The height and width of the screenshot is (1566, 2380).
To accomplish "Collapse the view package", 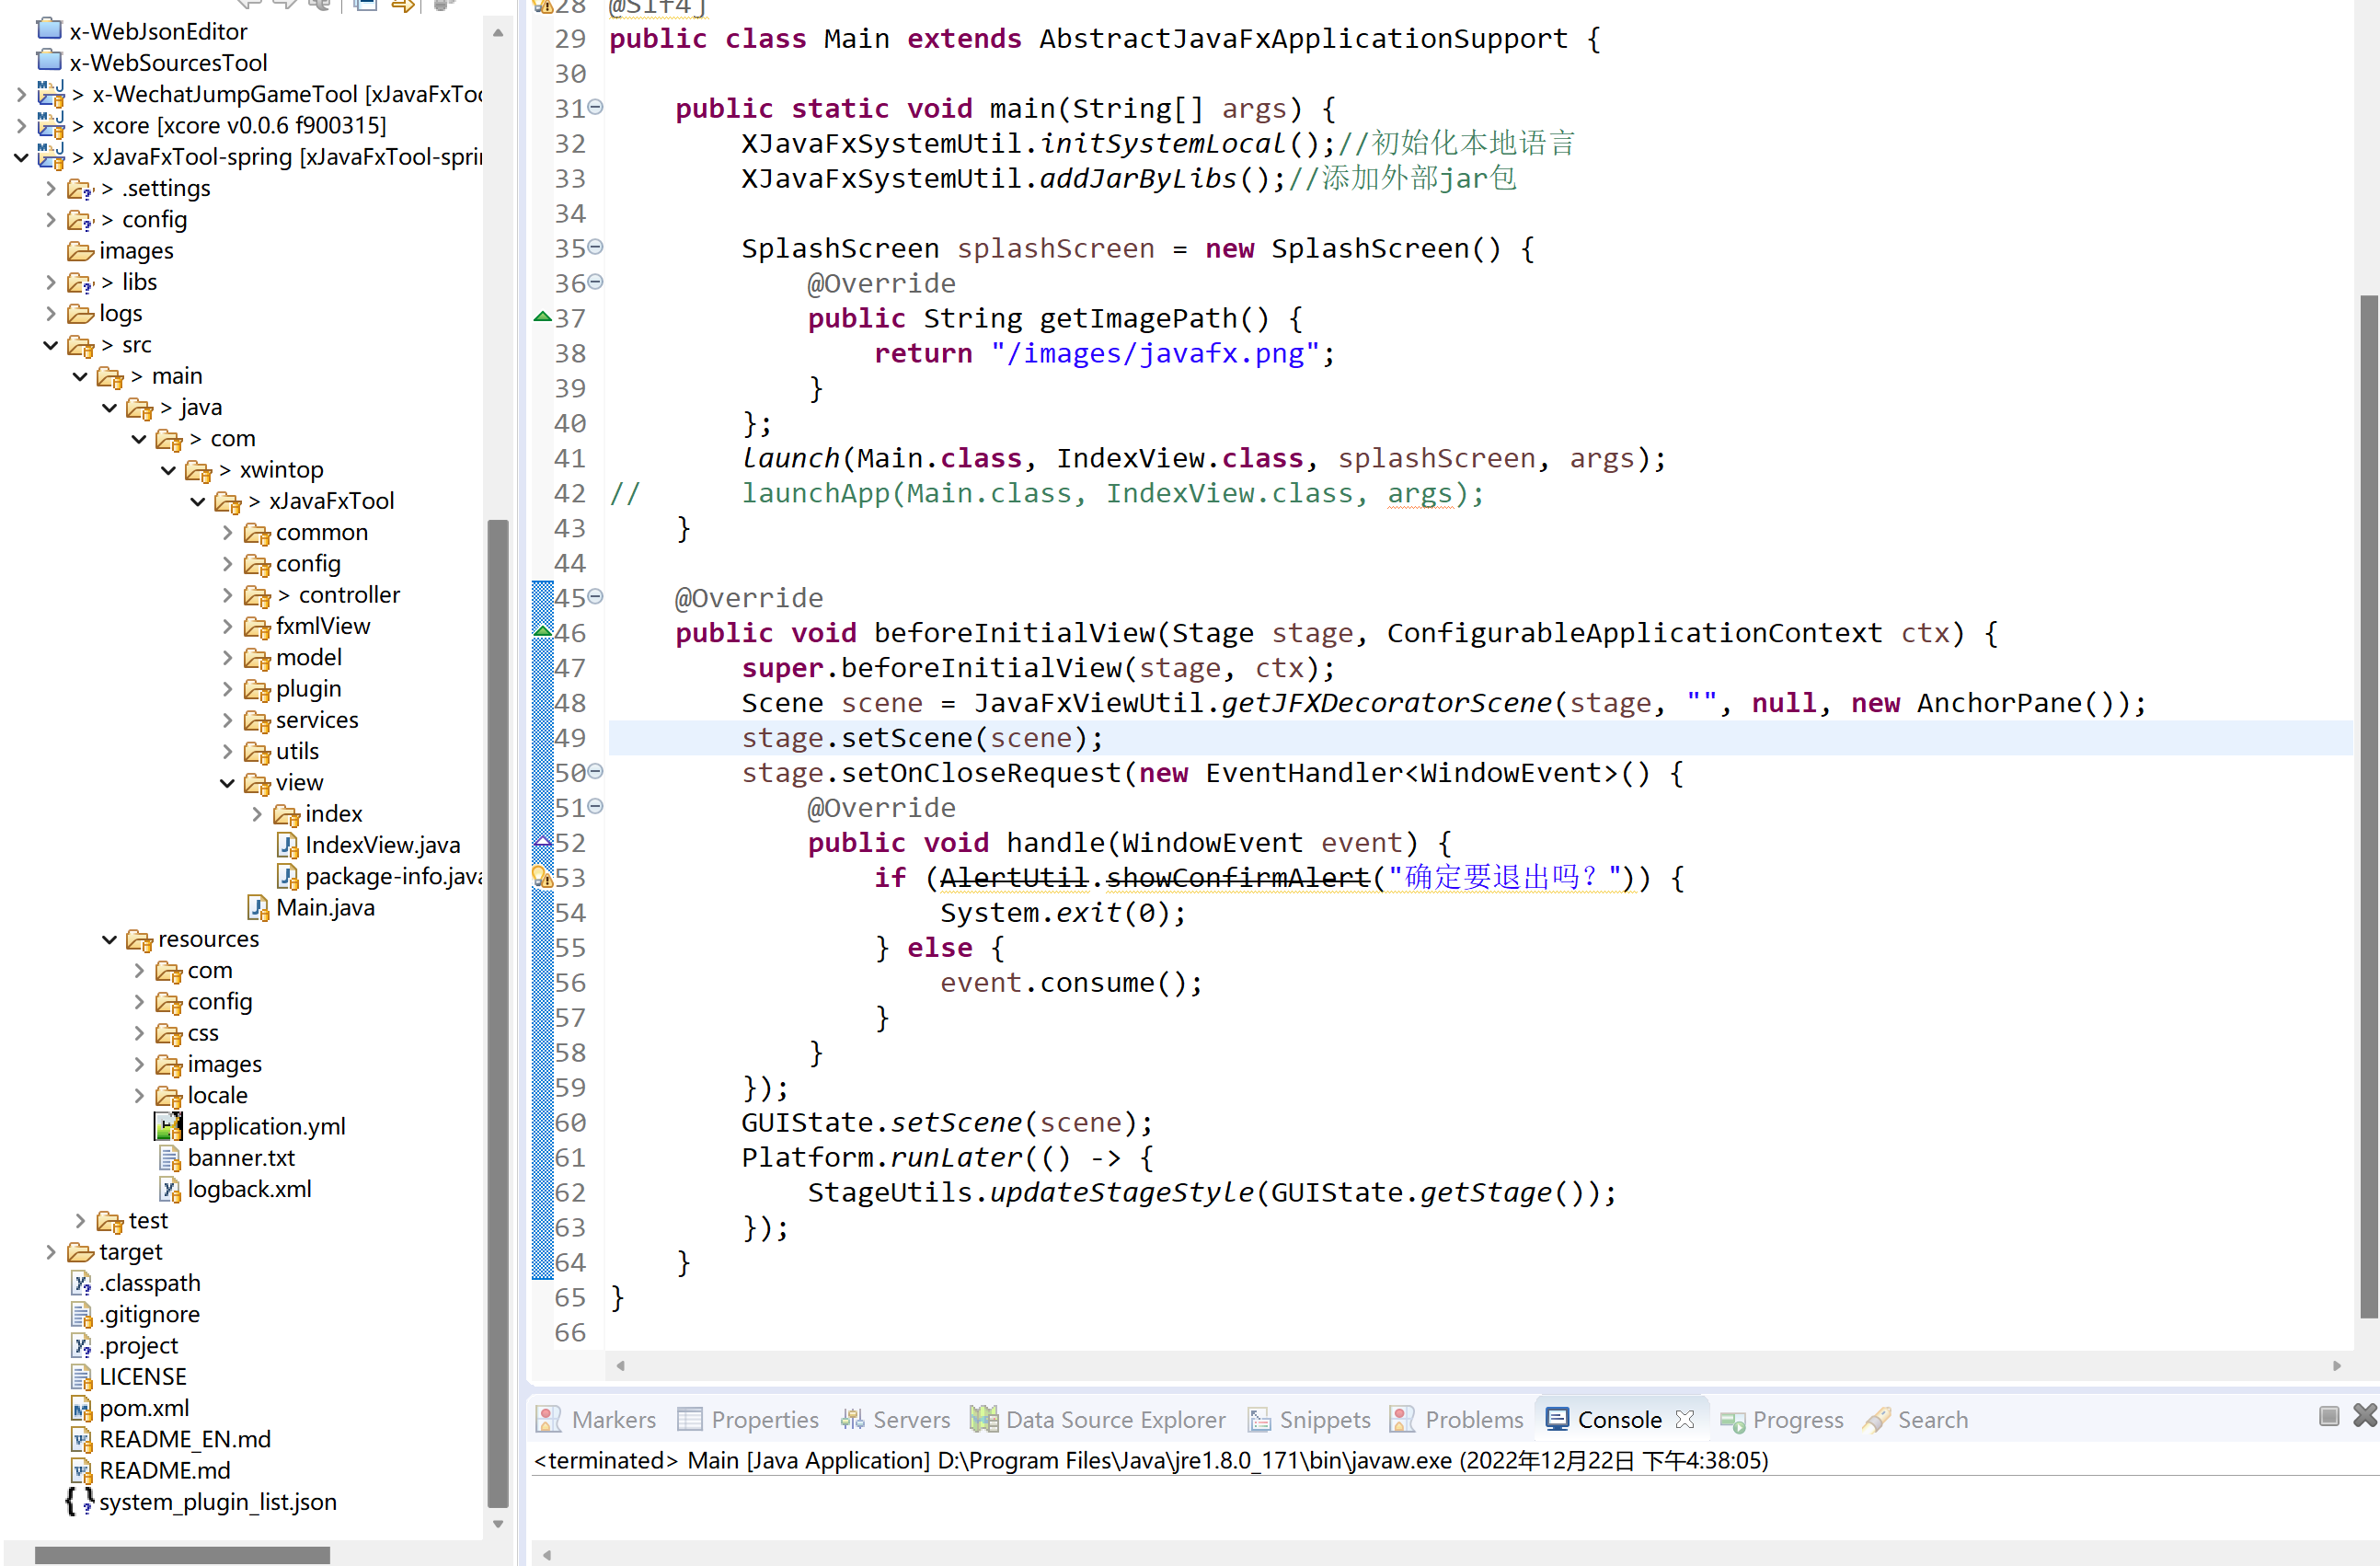I will click(x=227, y=783).
